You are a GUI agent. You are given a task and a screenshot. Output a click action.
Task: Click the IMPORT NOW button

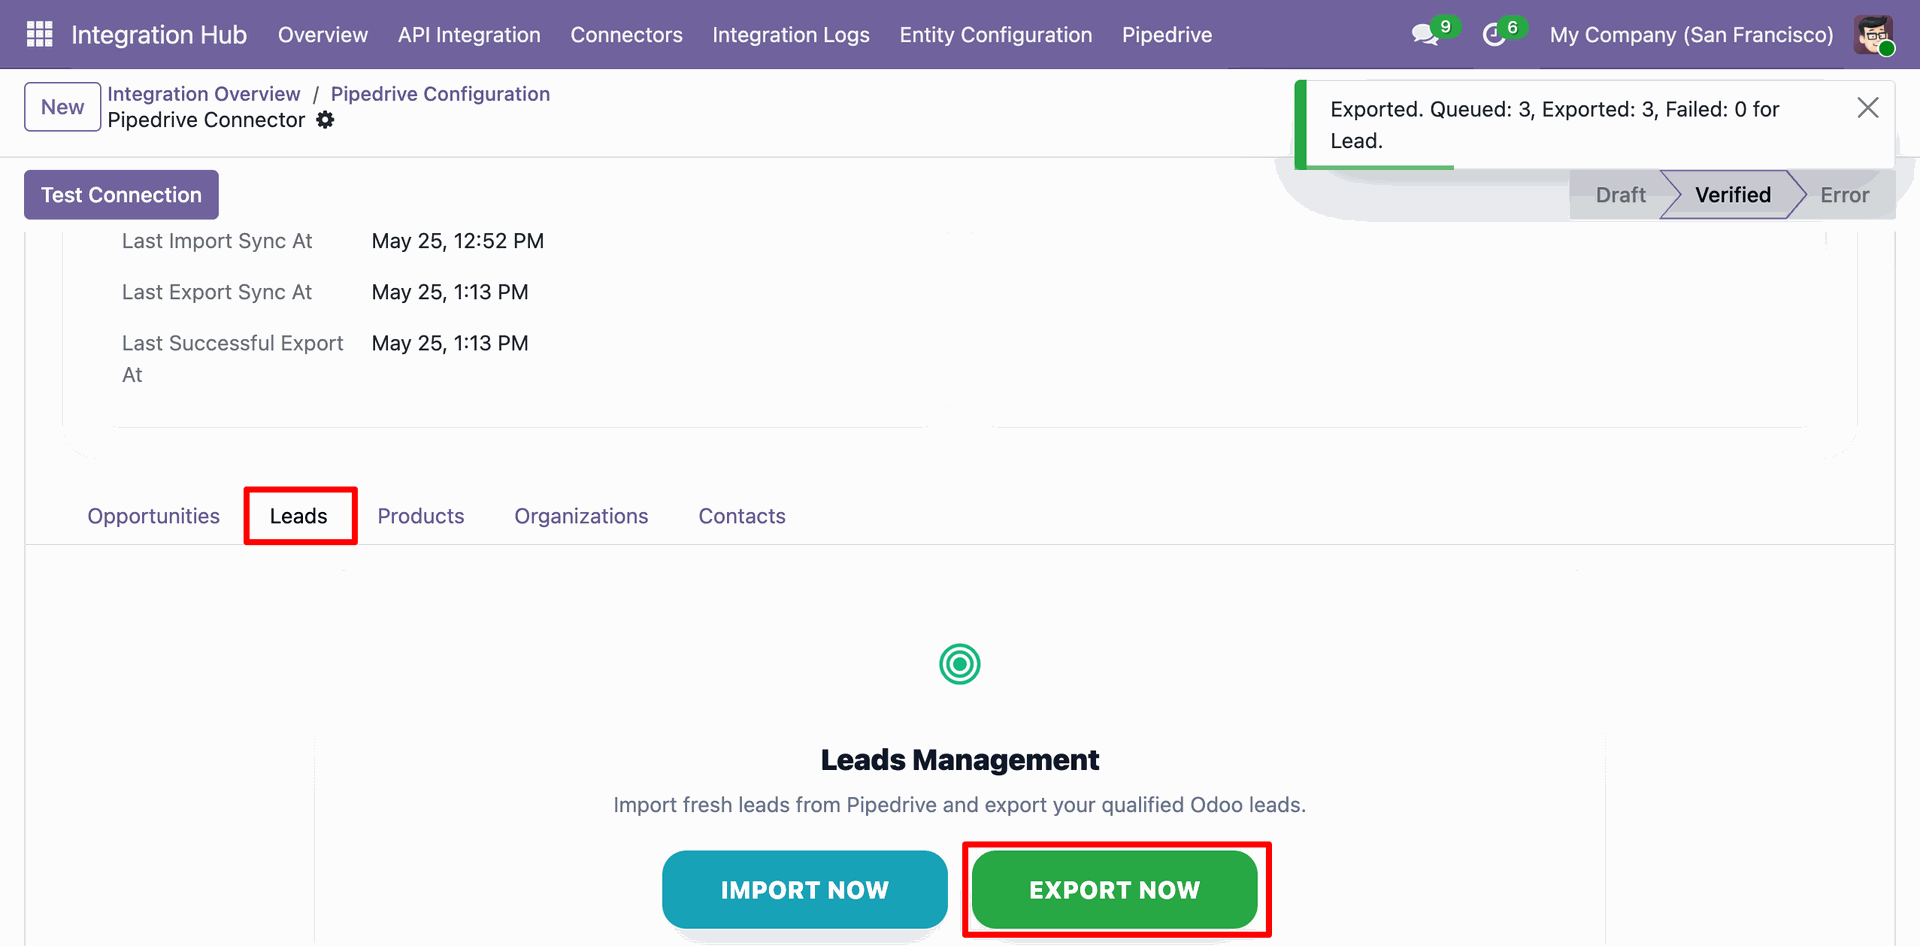(x=804, y=890)
